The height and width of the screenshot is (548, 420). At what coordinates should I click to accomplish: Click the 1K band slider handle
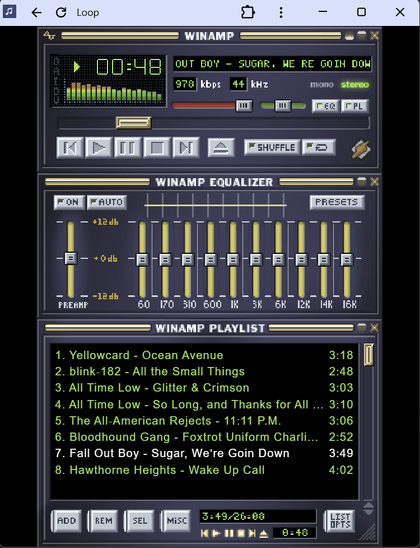[x=233, y=260]
